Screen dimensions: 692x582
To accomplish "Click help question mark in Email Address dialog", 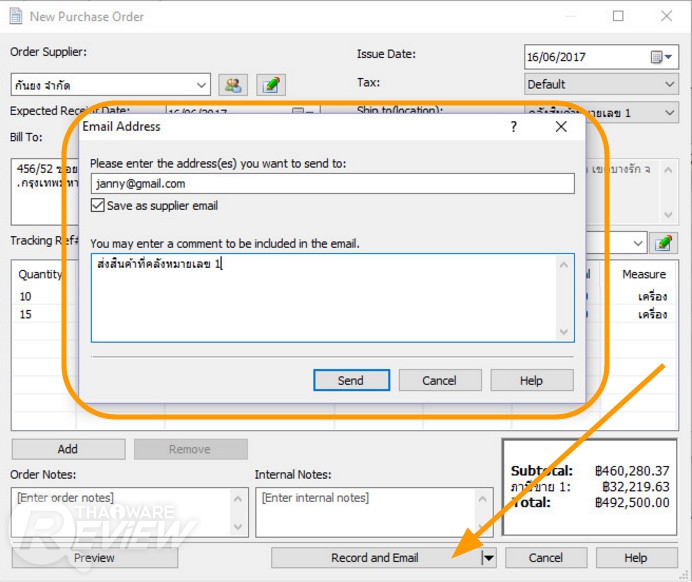I will (x=513, y=127).
